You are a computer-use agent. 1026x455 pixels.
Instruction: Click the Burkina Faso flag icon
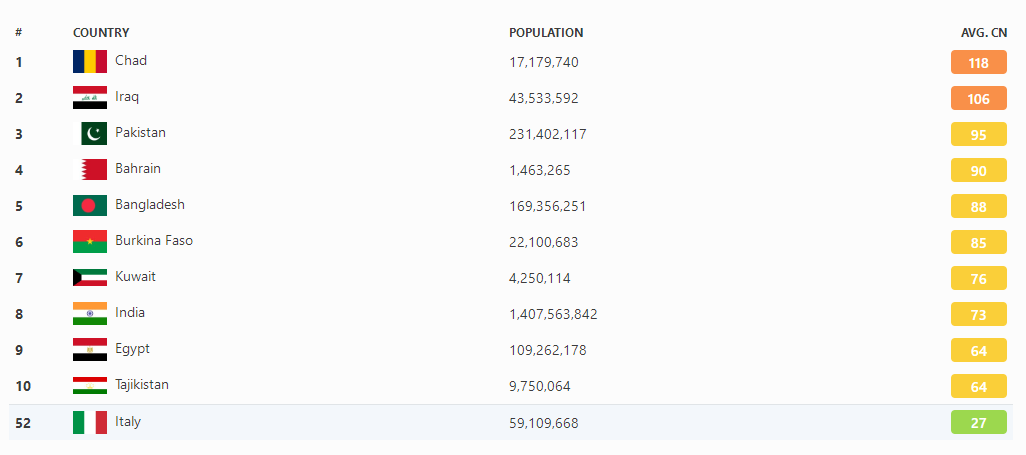[90, 242]
